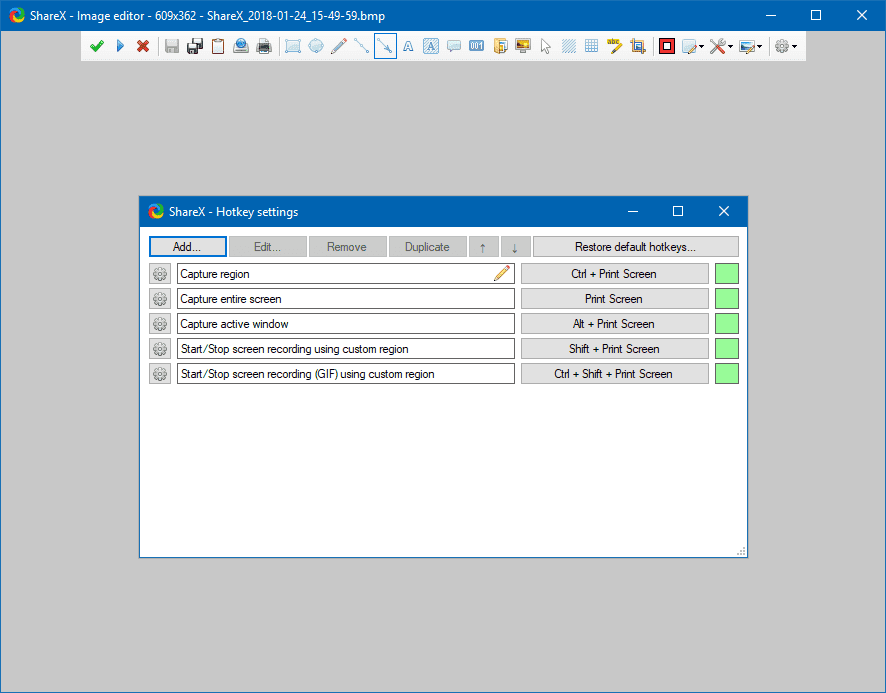Image resolution: width=886 pixels, height=693 pixels.
Task: Click the Remove hotkey button
Action: [348, 246]
